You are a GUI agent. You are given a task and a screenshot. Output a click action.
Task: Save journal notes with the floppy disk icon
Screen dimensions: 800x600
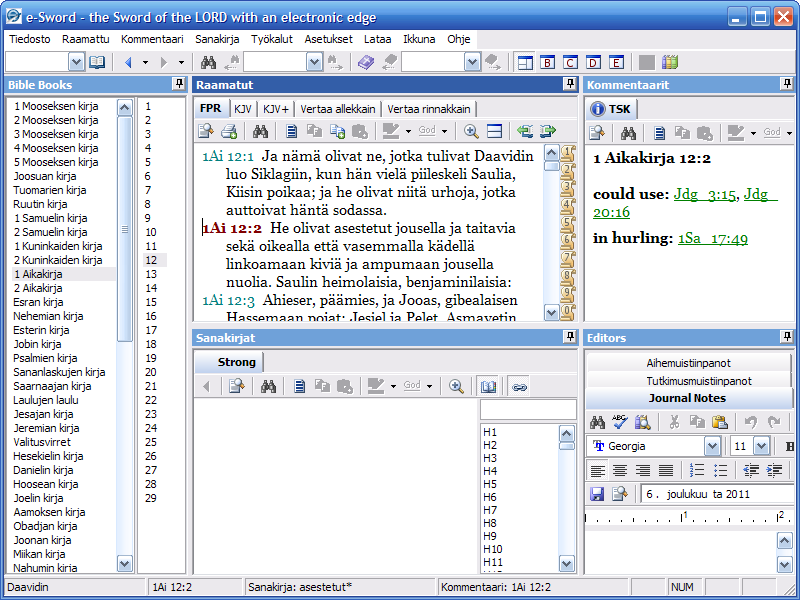(x=597, y=493)
